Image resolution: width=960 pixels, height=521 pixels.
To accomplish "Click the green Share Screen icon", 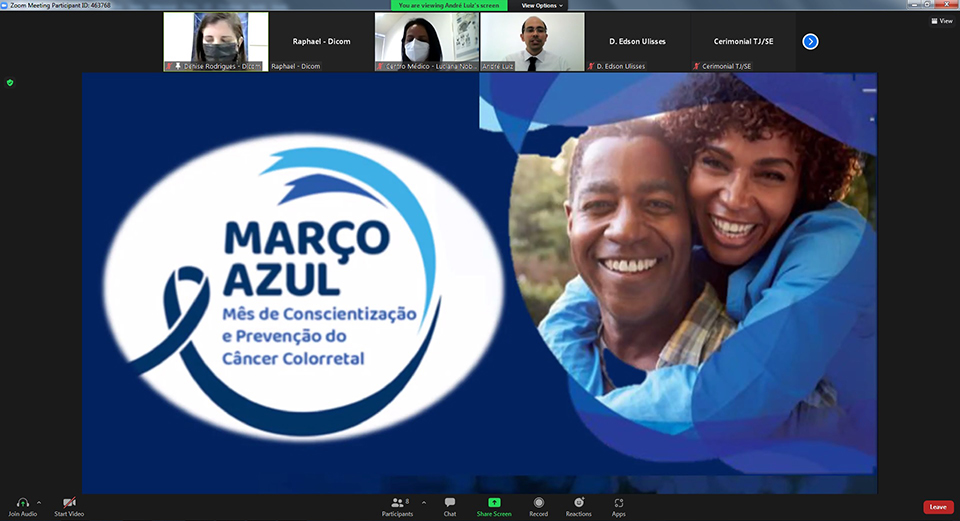I will 494,502.
